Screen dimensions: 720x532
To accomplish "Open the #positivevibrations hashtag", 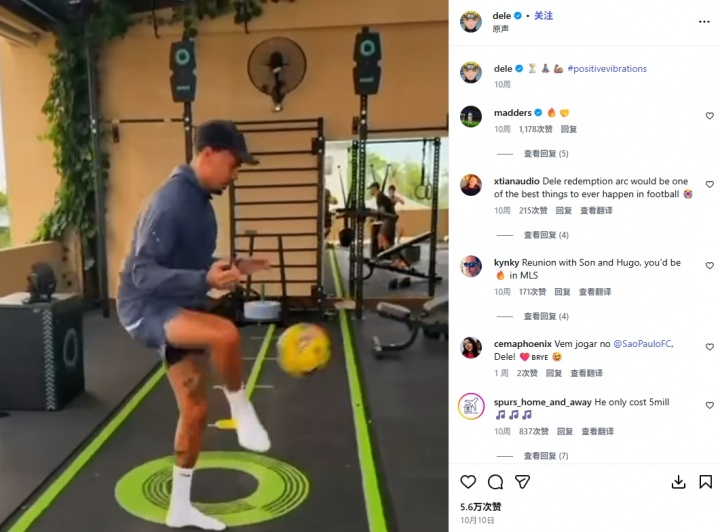I will point(607,69).
